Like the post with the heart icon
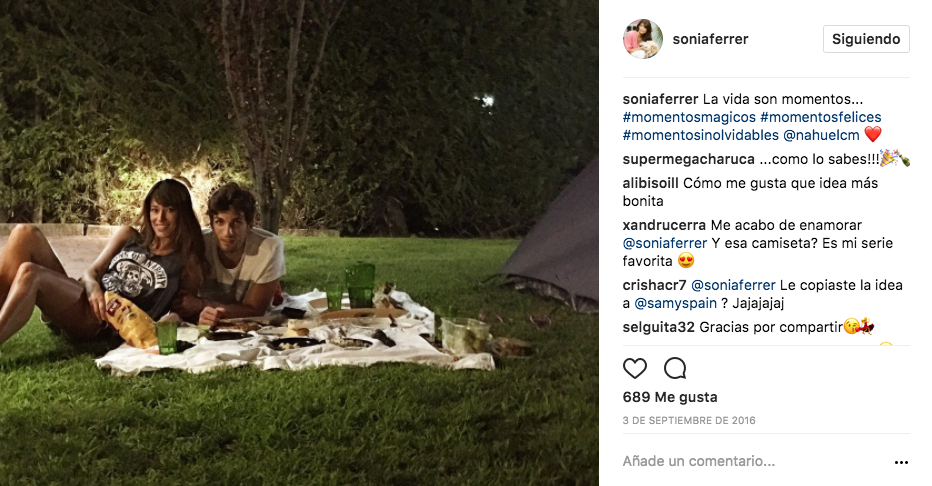The width and height of the screenshot is (932, 486). click(x=634, y=368)
